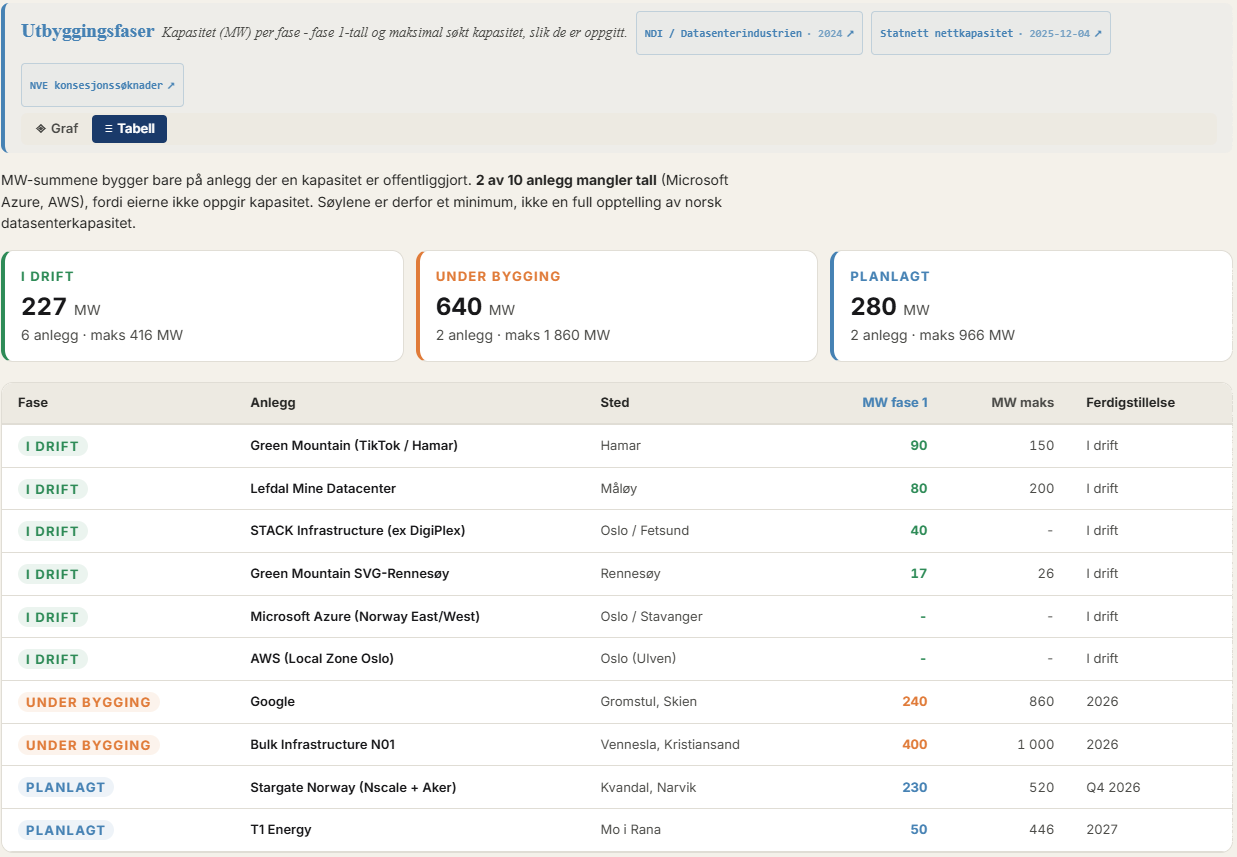Click the Måløy location cell
The height and width of the screenshot is (857, 1237).
click(618, 488)
